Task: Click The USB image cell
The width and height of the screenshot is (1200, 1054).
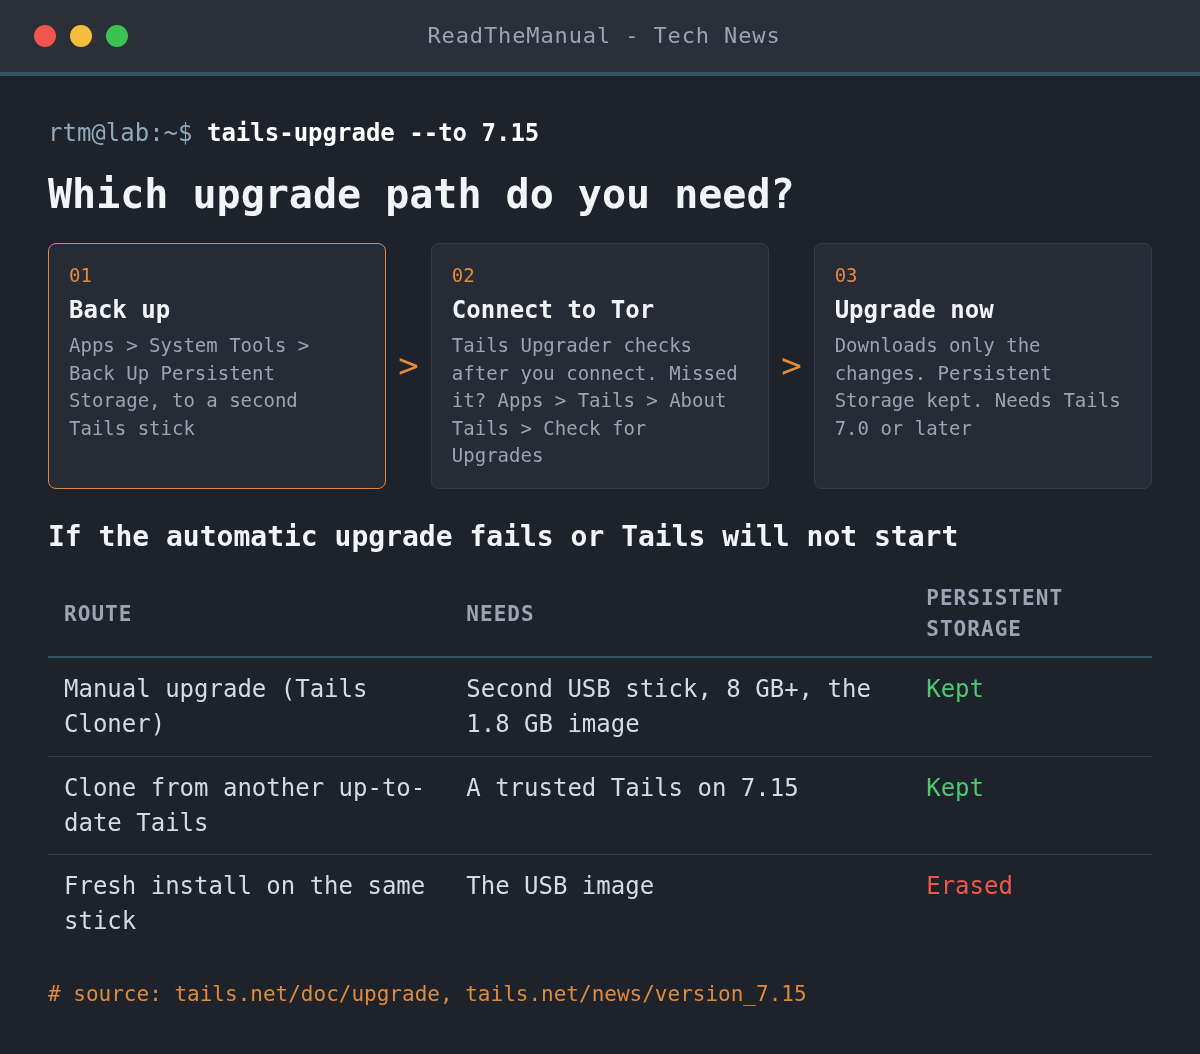Action: [x=560, y=886]
